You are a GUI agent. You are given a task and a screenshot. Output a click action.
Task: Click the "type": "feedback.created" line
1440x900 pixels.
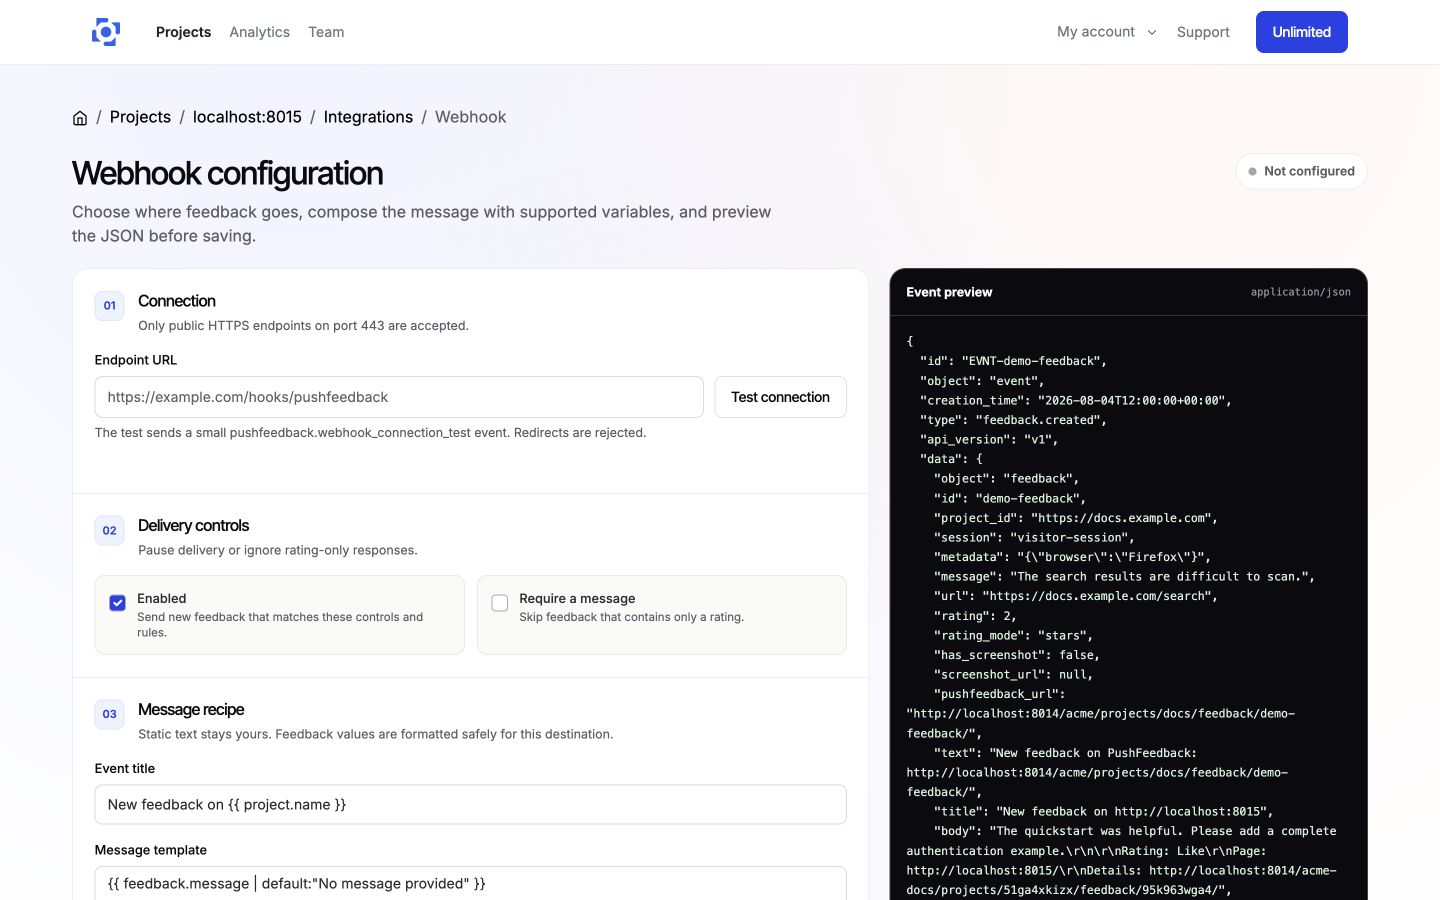(x=1013, y=420)
